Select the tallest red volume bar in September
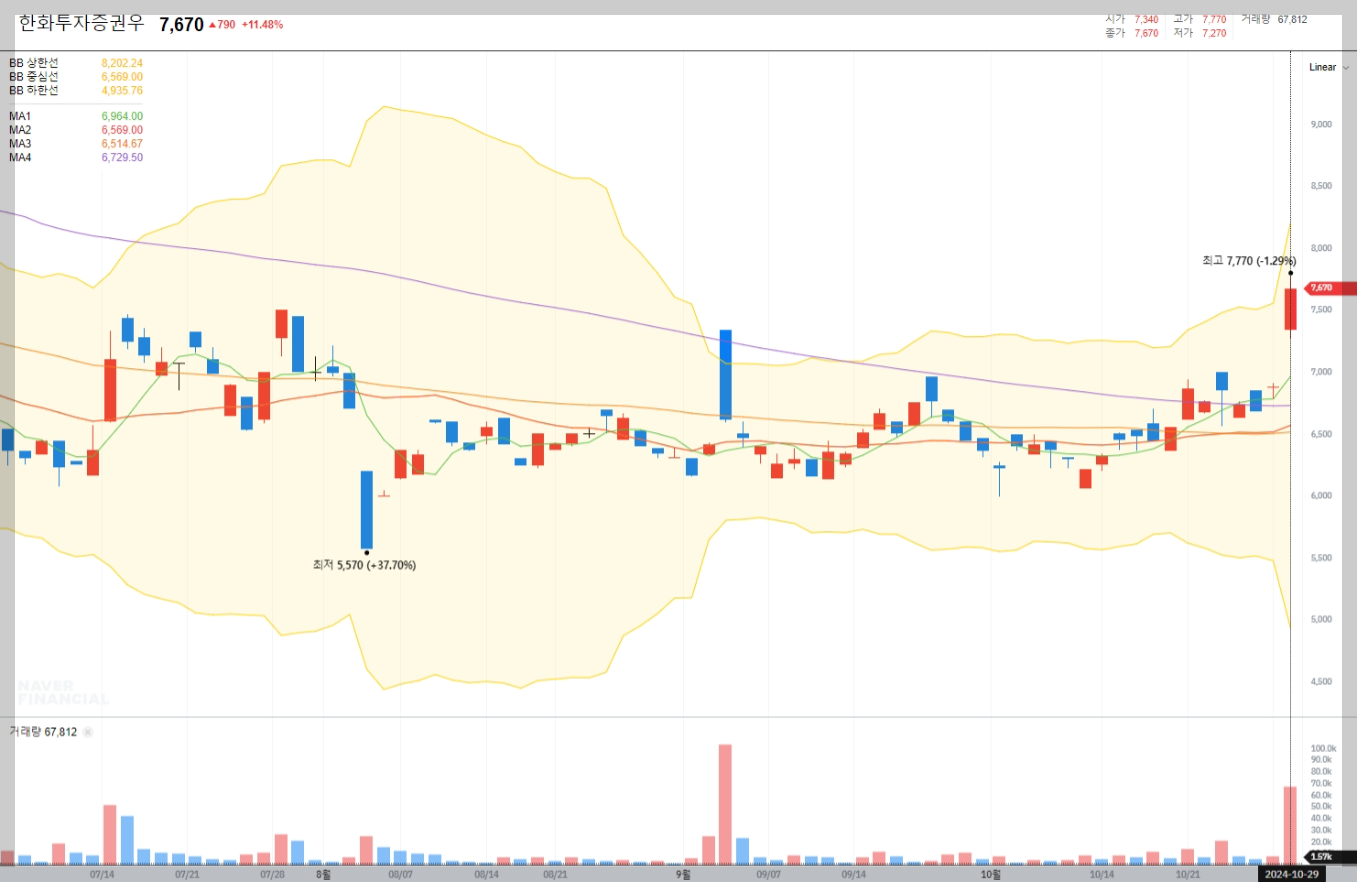 [x=725, y=804]
